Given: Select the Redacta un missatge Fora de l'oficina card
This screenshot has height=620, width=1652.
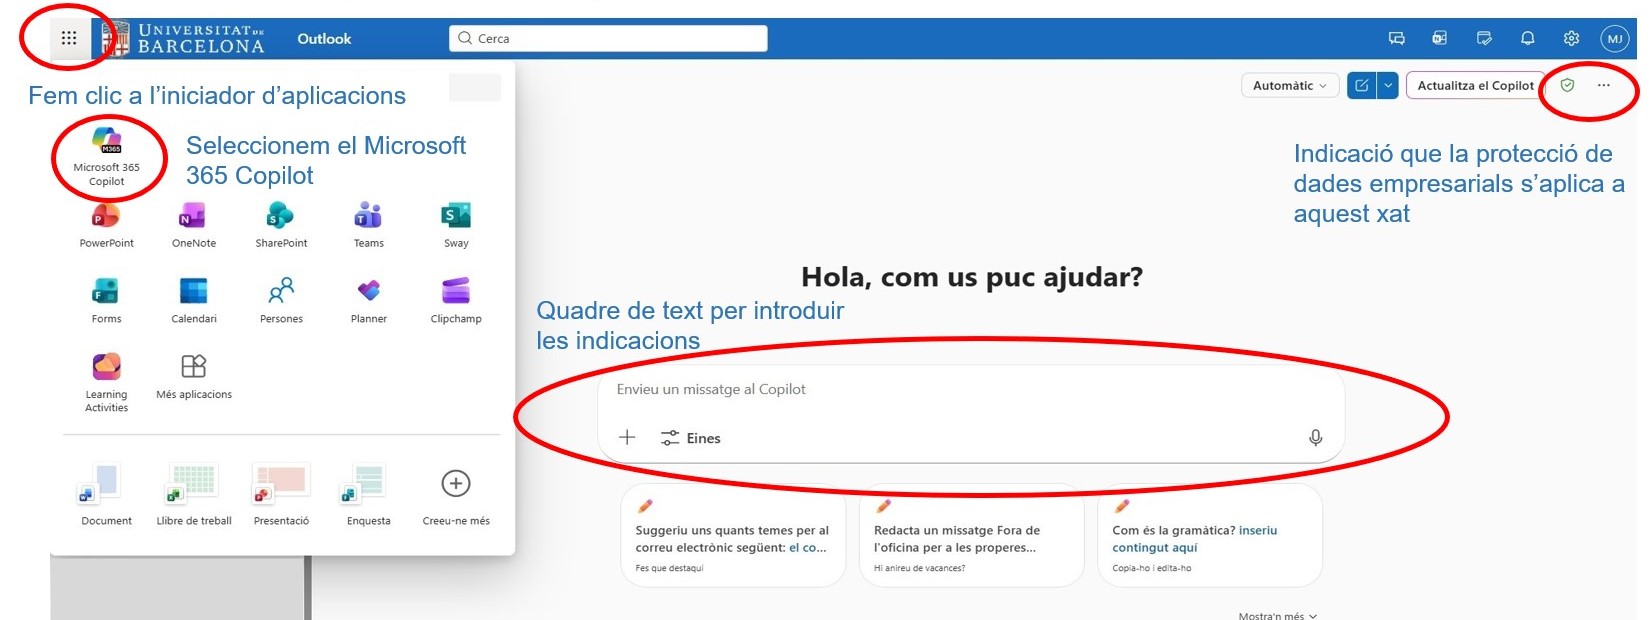Looking at the screenshot, I should coord(971,536).
